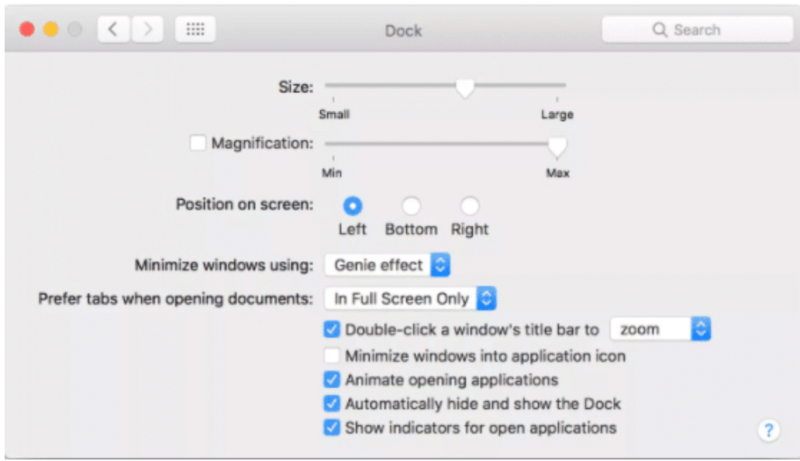Open the title bar zoom dropdown
The height and width of the screenshot is (461, 800).
point(660,329)
